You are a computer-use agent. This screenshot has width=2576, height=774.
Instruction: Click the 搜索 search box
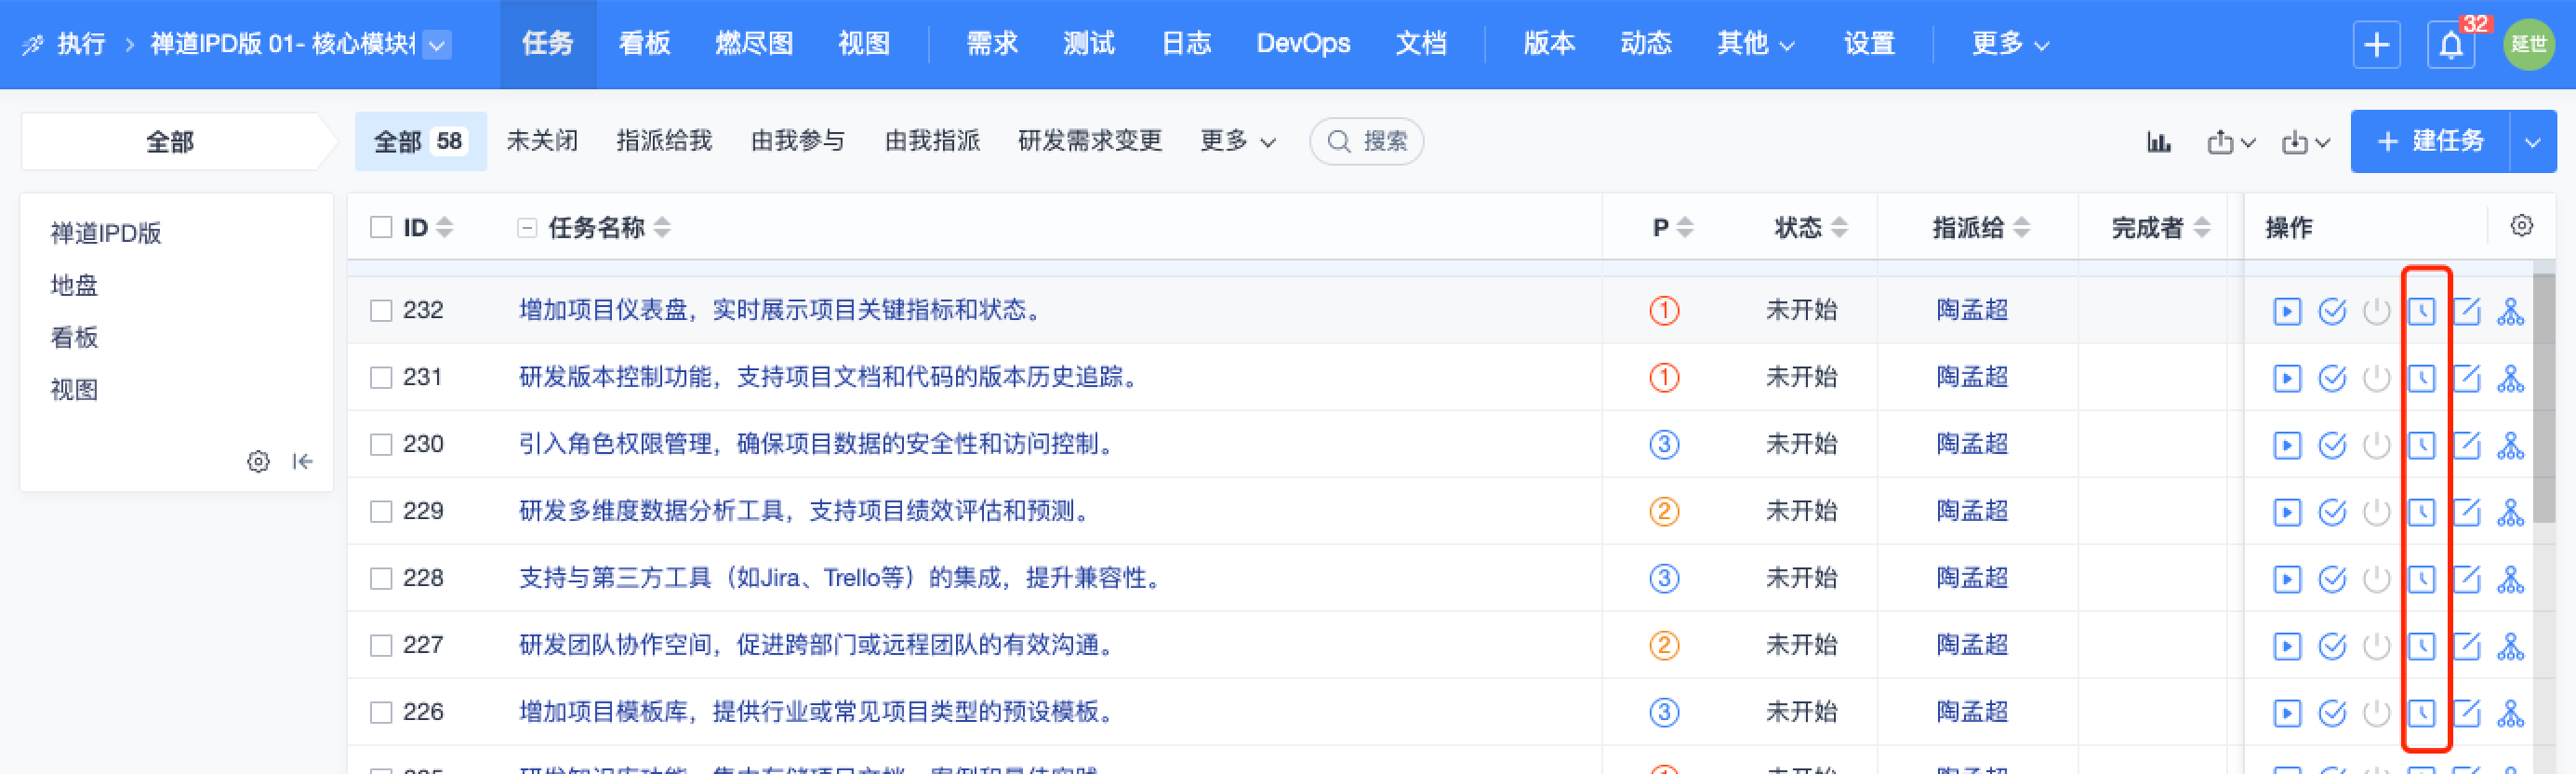(1366, 142)
